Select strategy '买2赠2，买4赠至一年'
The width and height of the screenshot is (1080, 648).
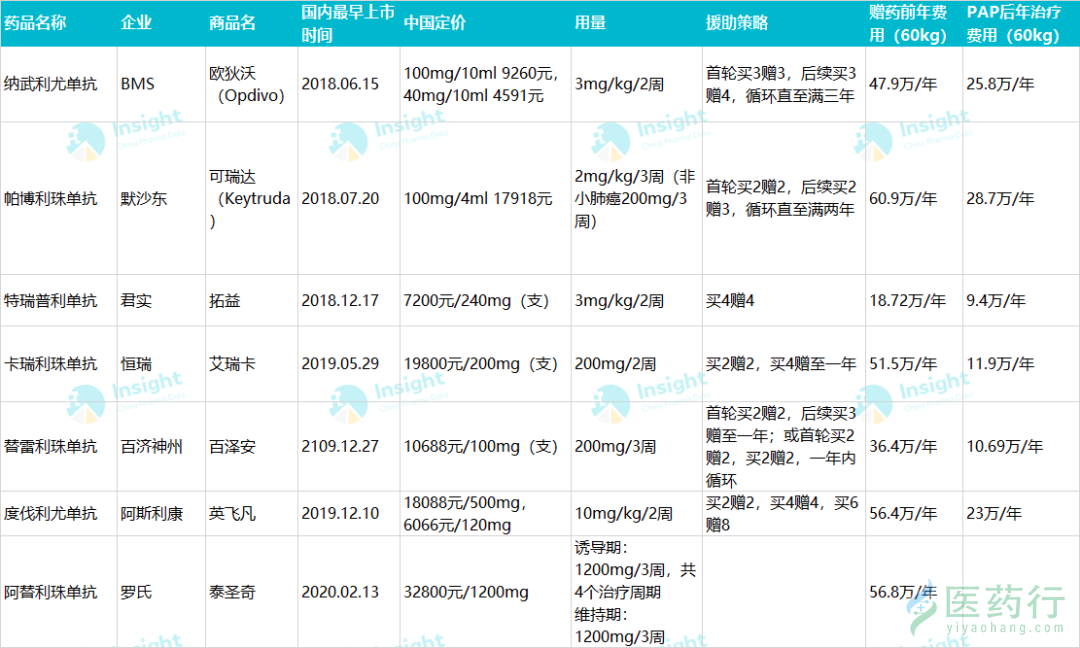point(781,364)
